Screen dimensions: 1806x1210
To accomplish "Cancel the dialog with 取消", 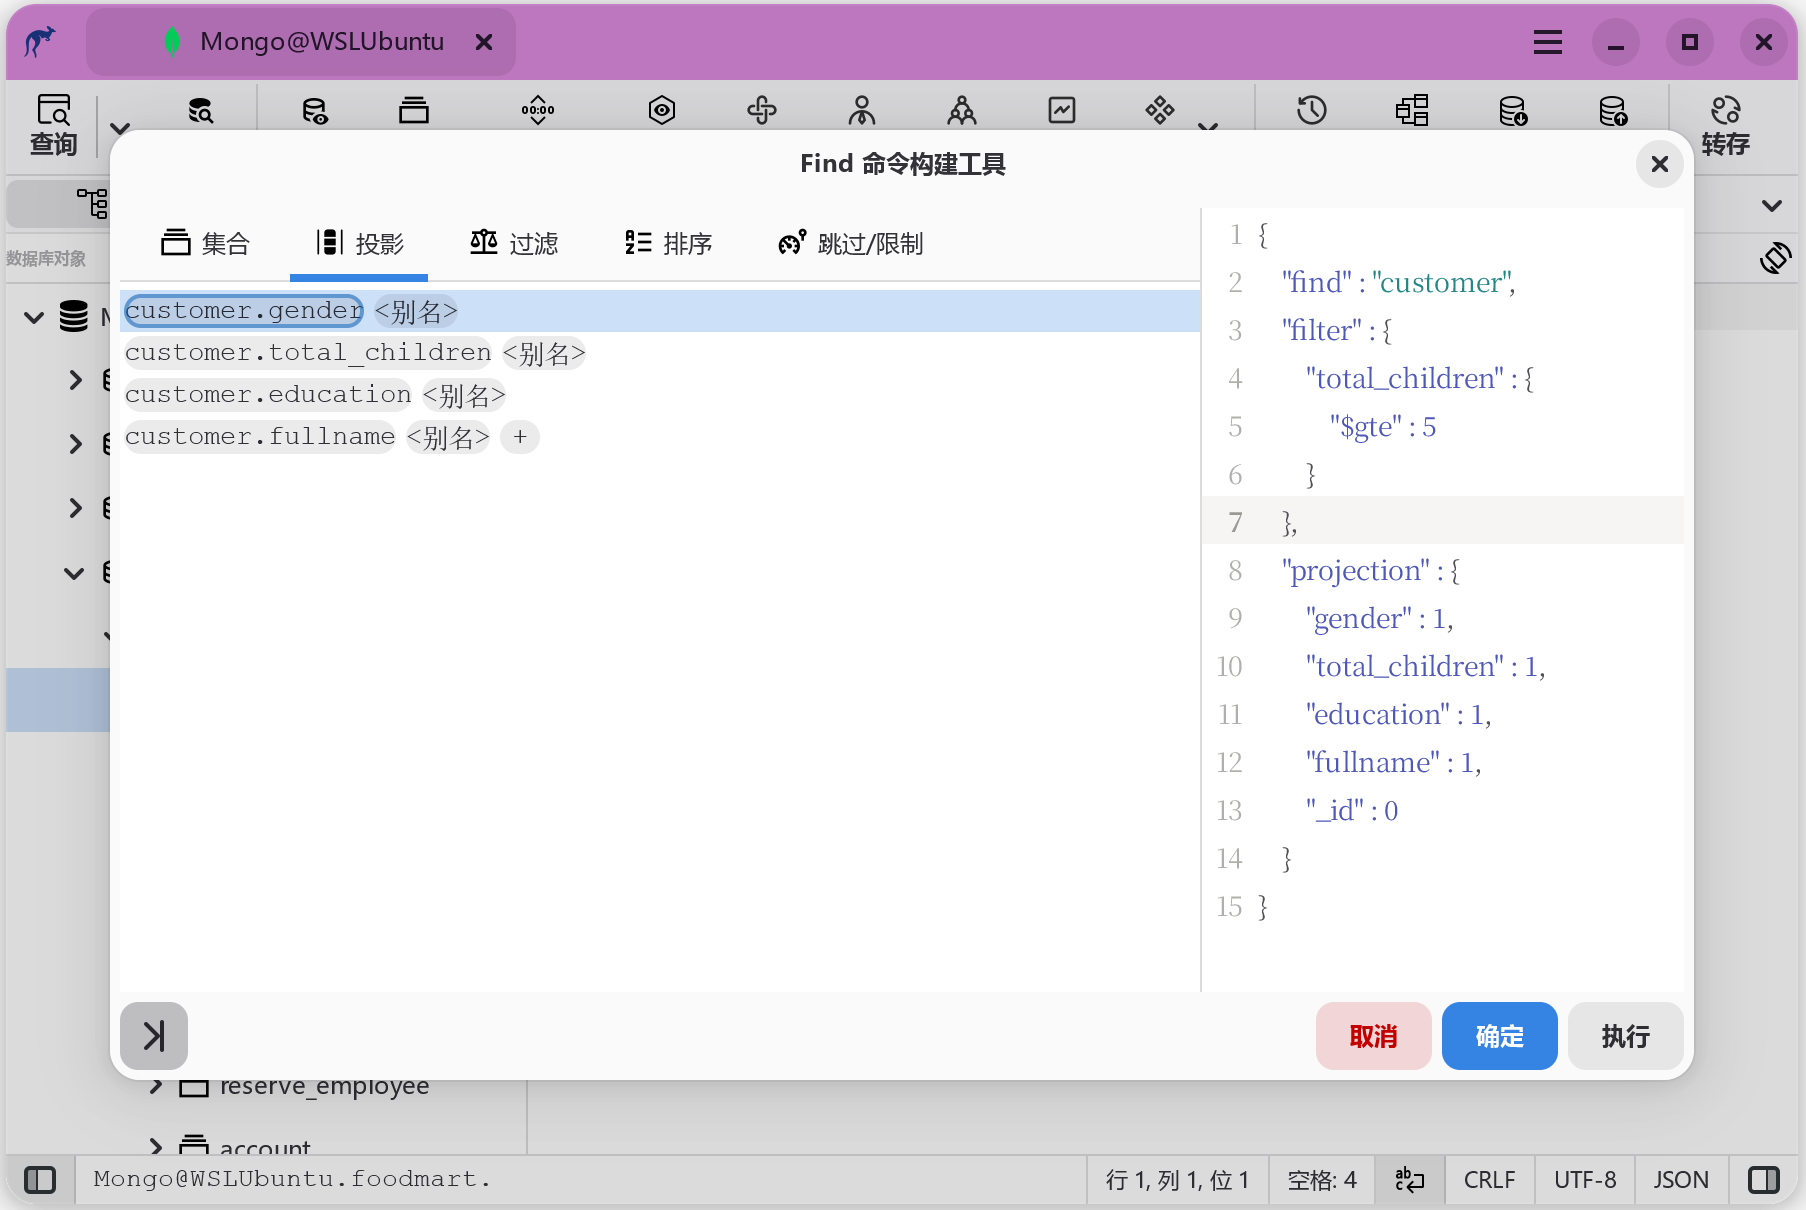I will (x=1373, y=1036).
